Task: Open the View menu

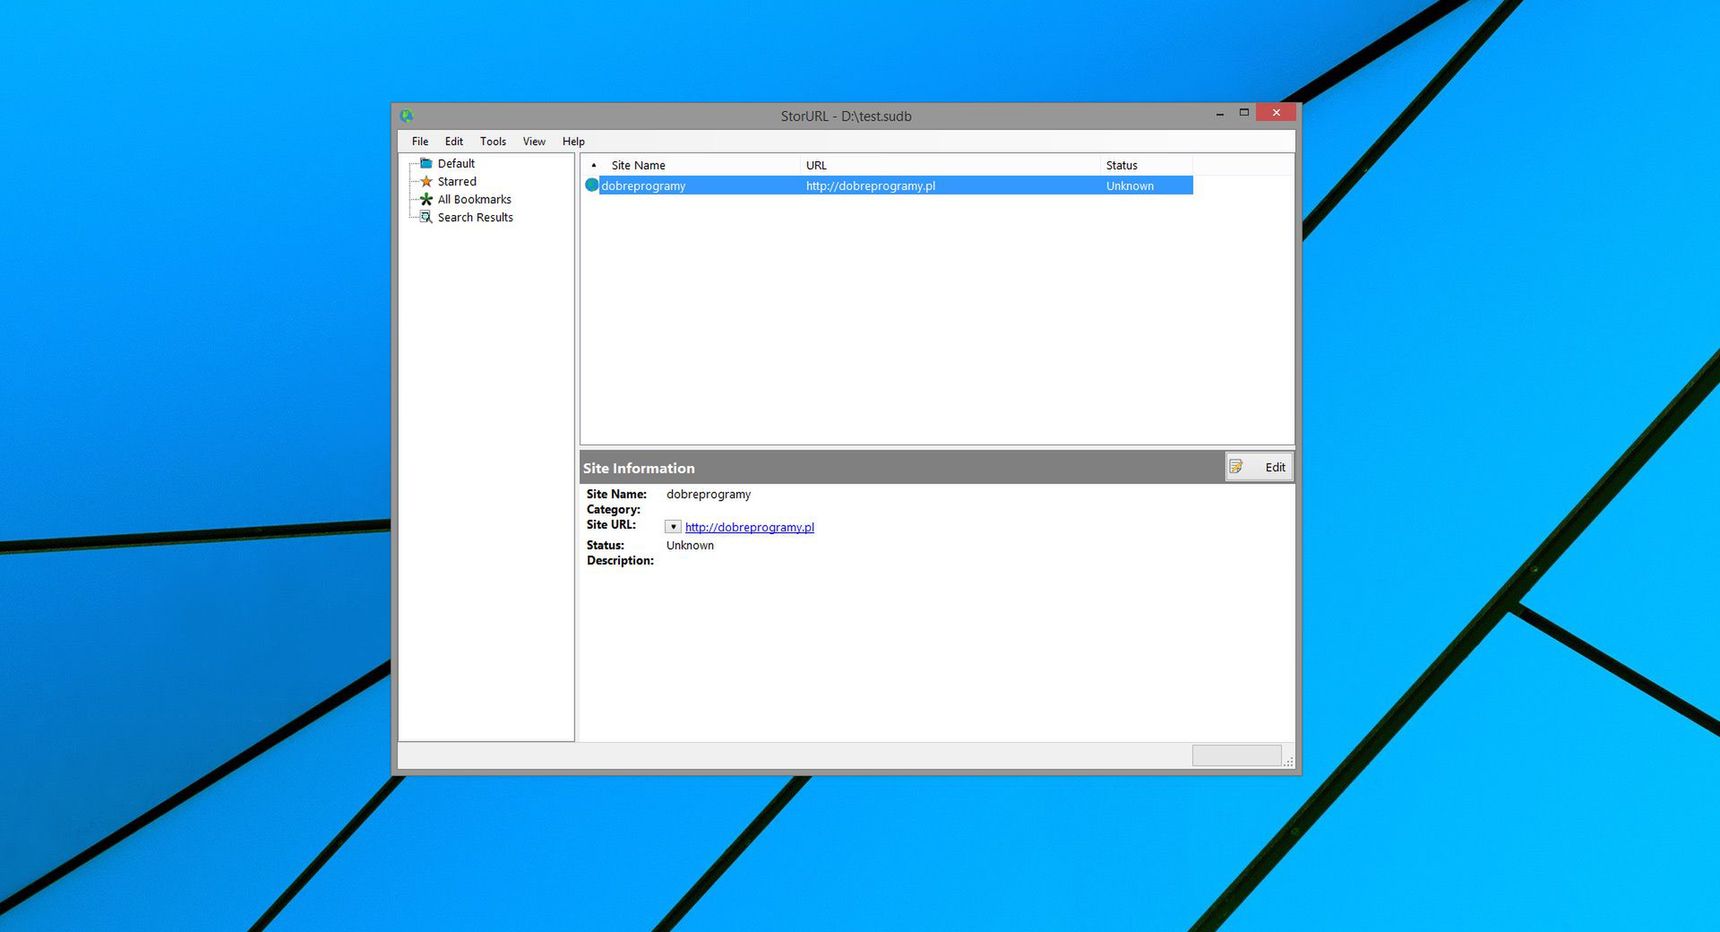Action: [534, 141]
